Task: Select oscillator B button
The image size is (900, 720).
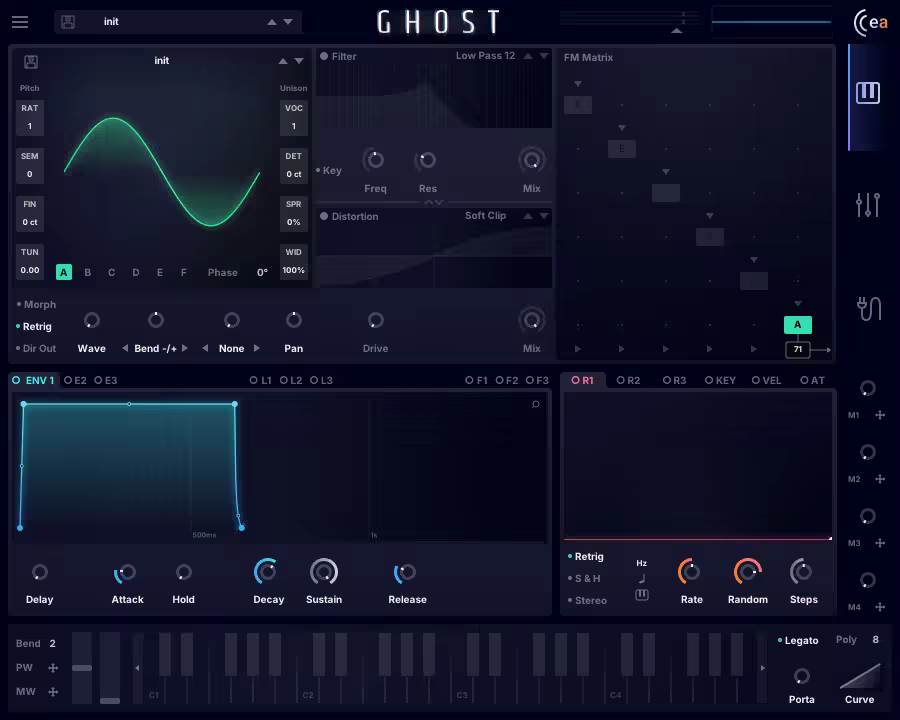Action: point(88,272)
